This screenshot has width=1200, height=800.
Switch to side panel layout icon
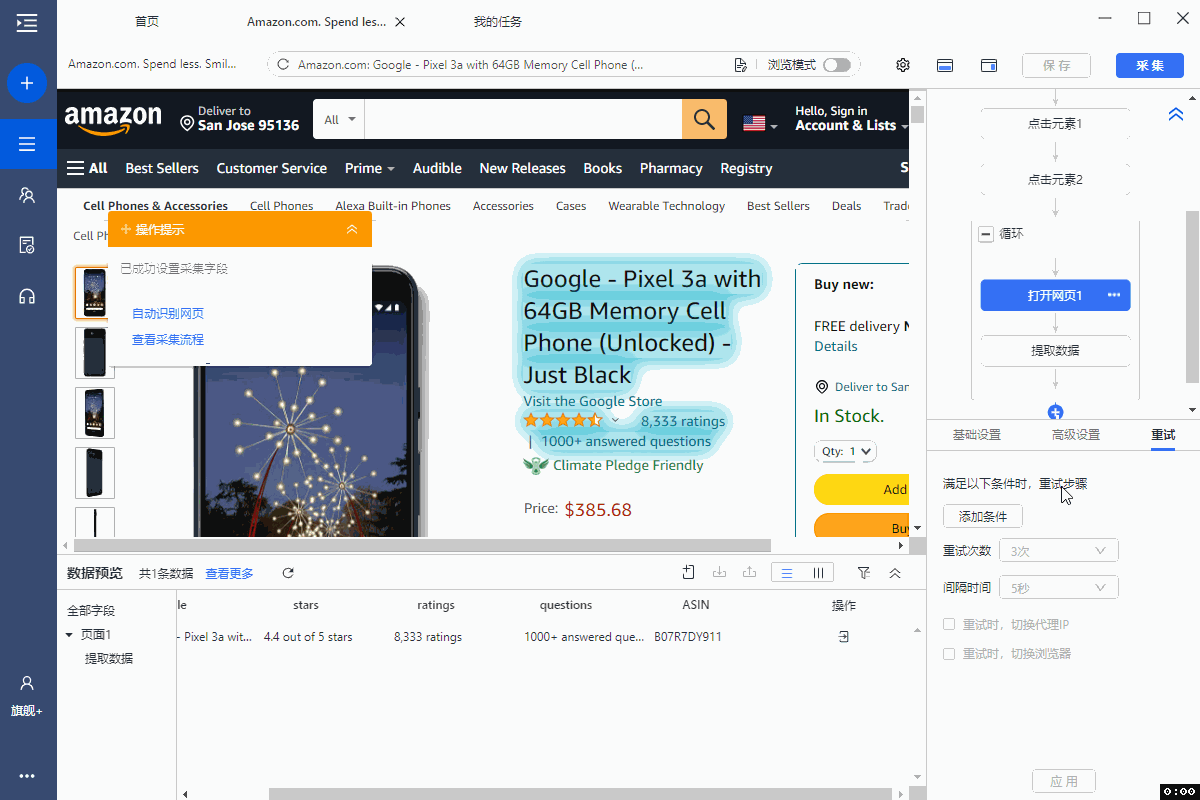[x=989, y=65]
